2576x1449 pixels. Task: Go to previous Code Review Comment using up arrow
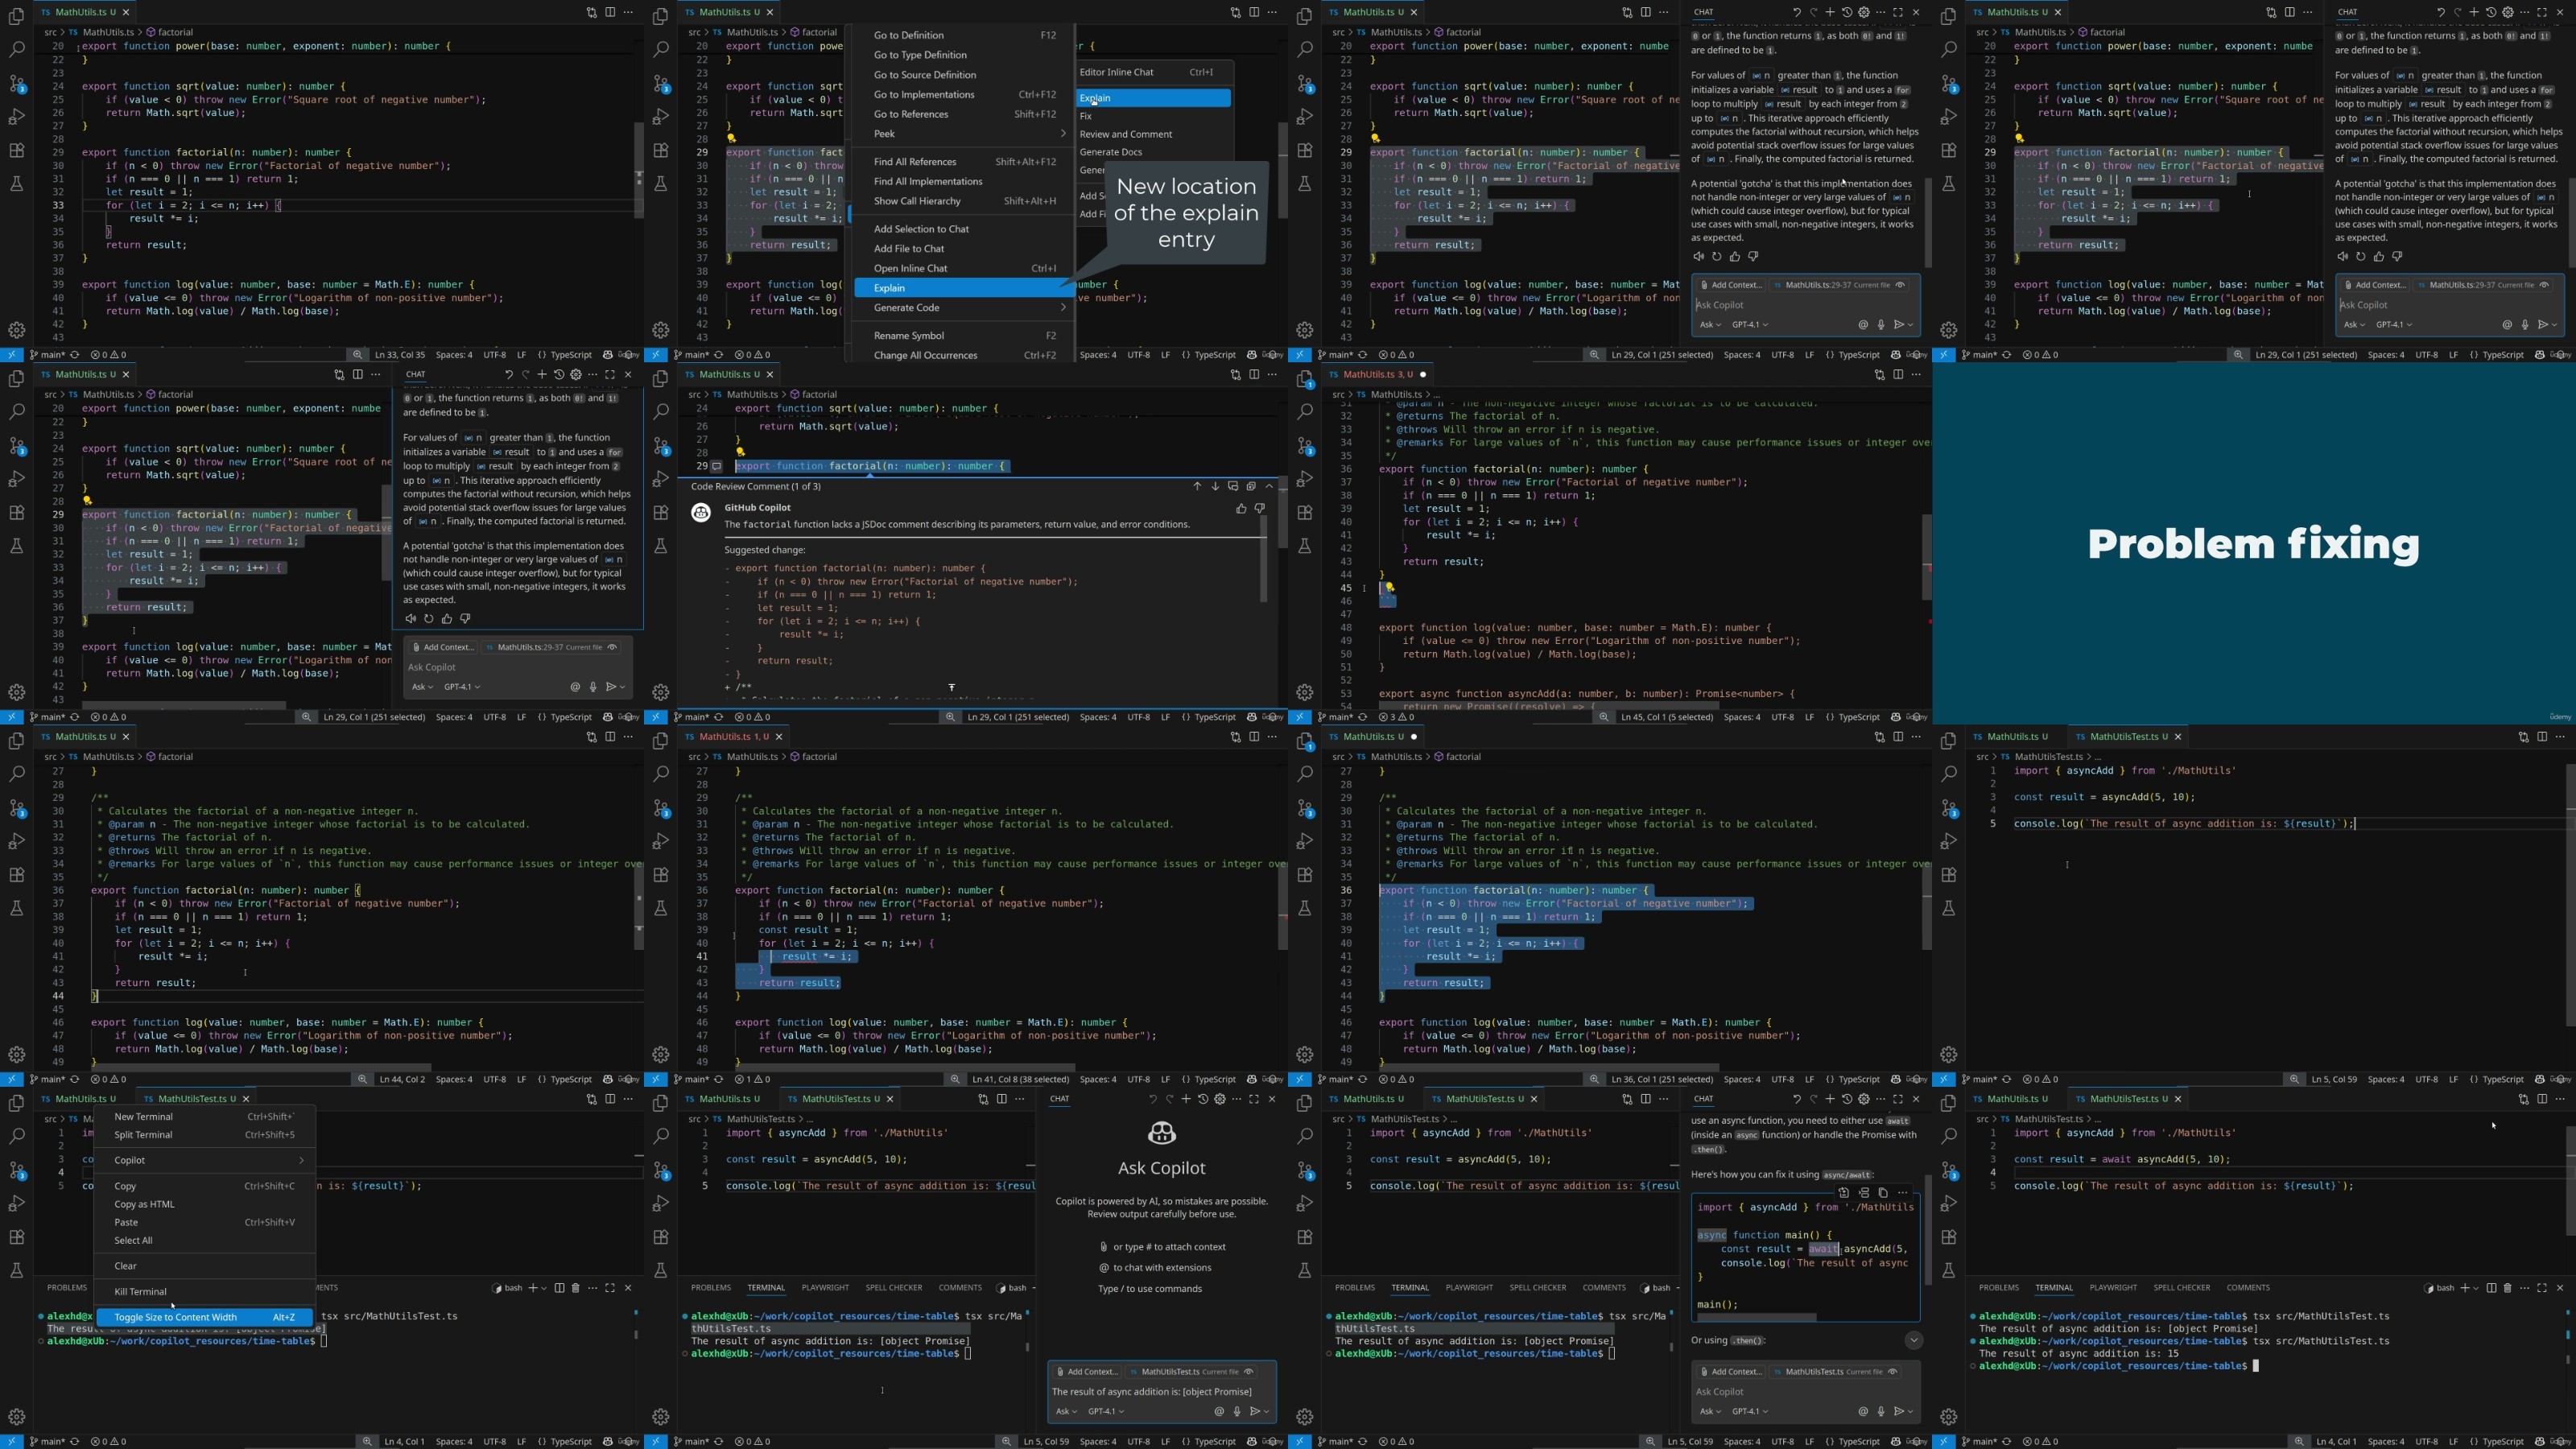coord(1197,486)
